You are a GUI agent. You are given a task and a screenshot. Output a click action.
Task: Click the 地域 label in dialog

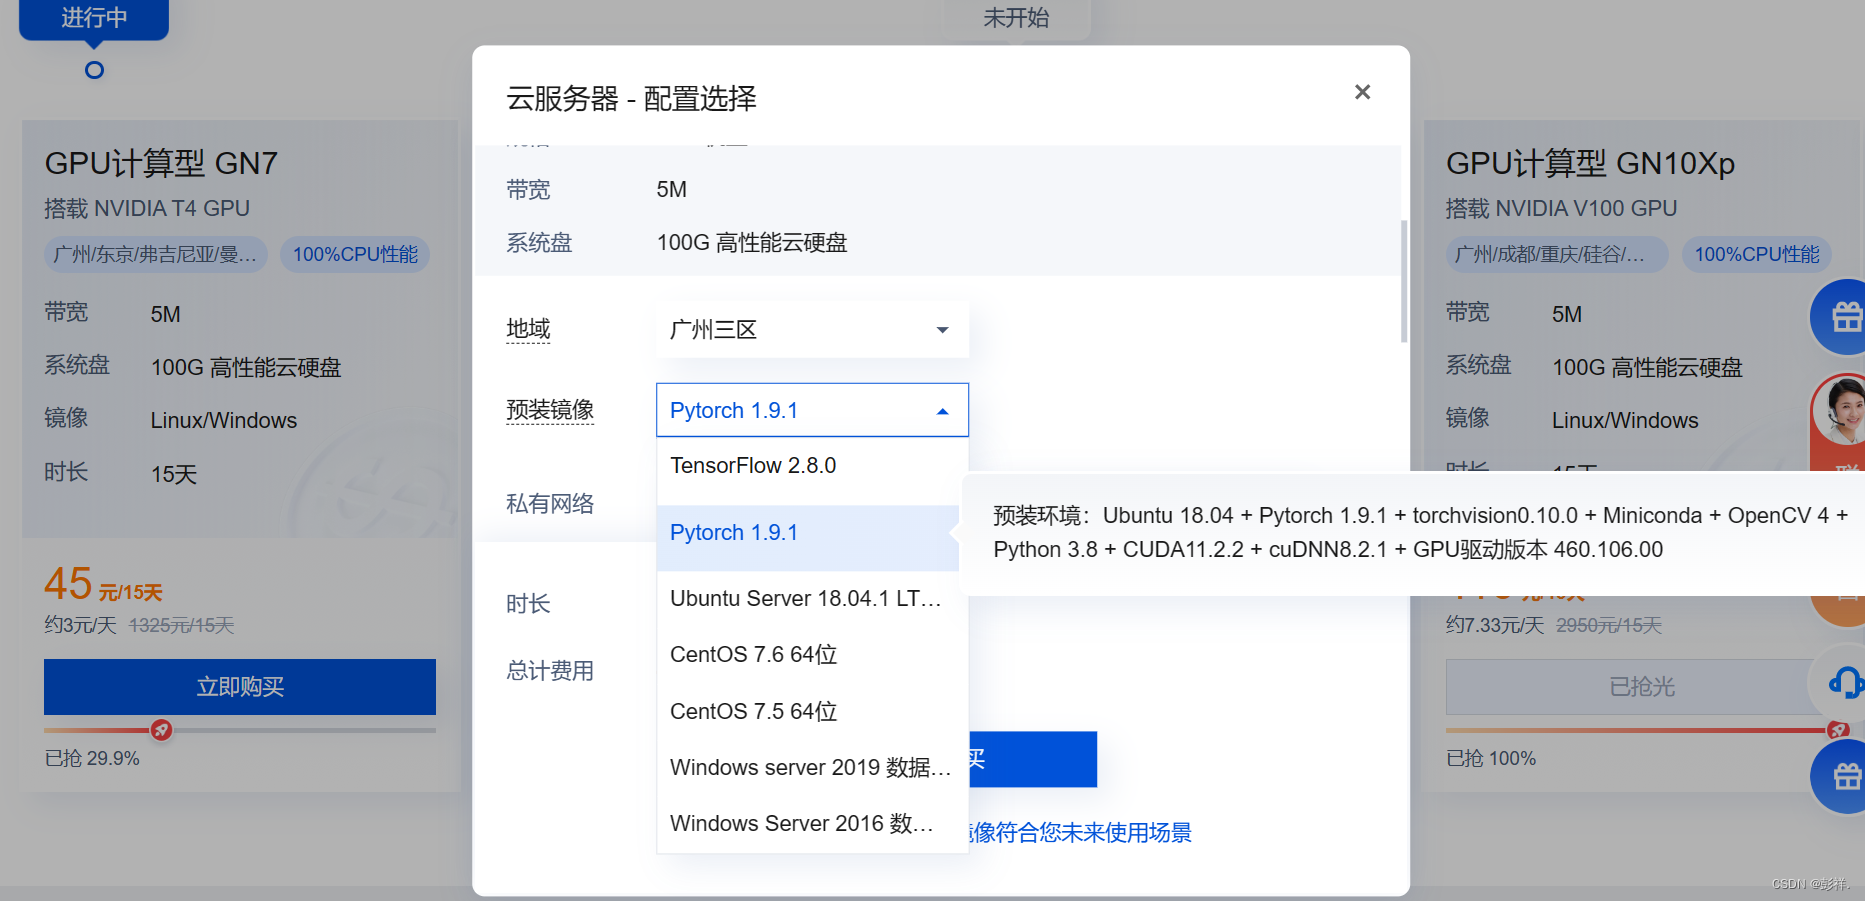pos(528,329)
